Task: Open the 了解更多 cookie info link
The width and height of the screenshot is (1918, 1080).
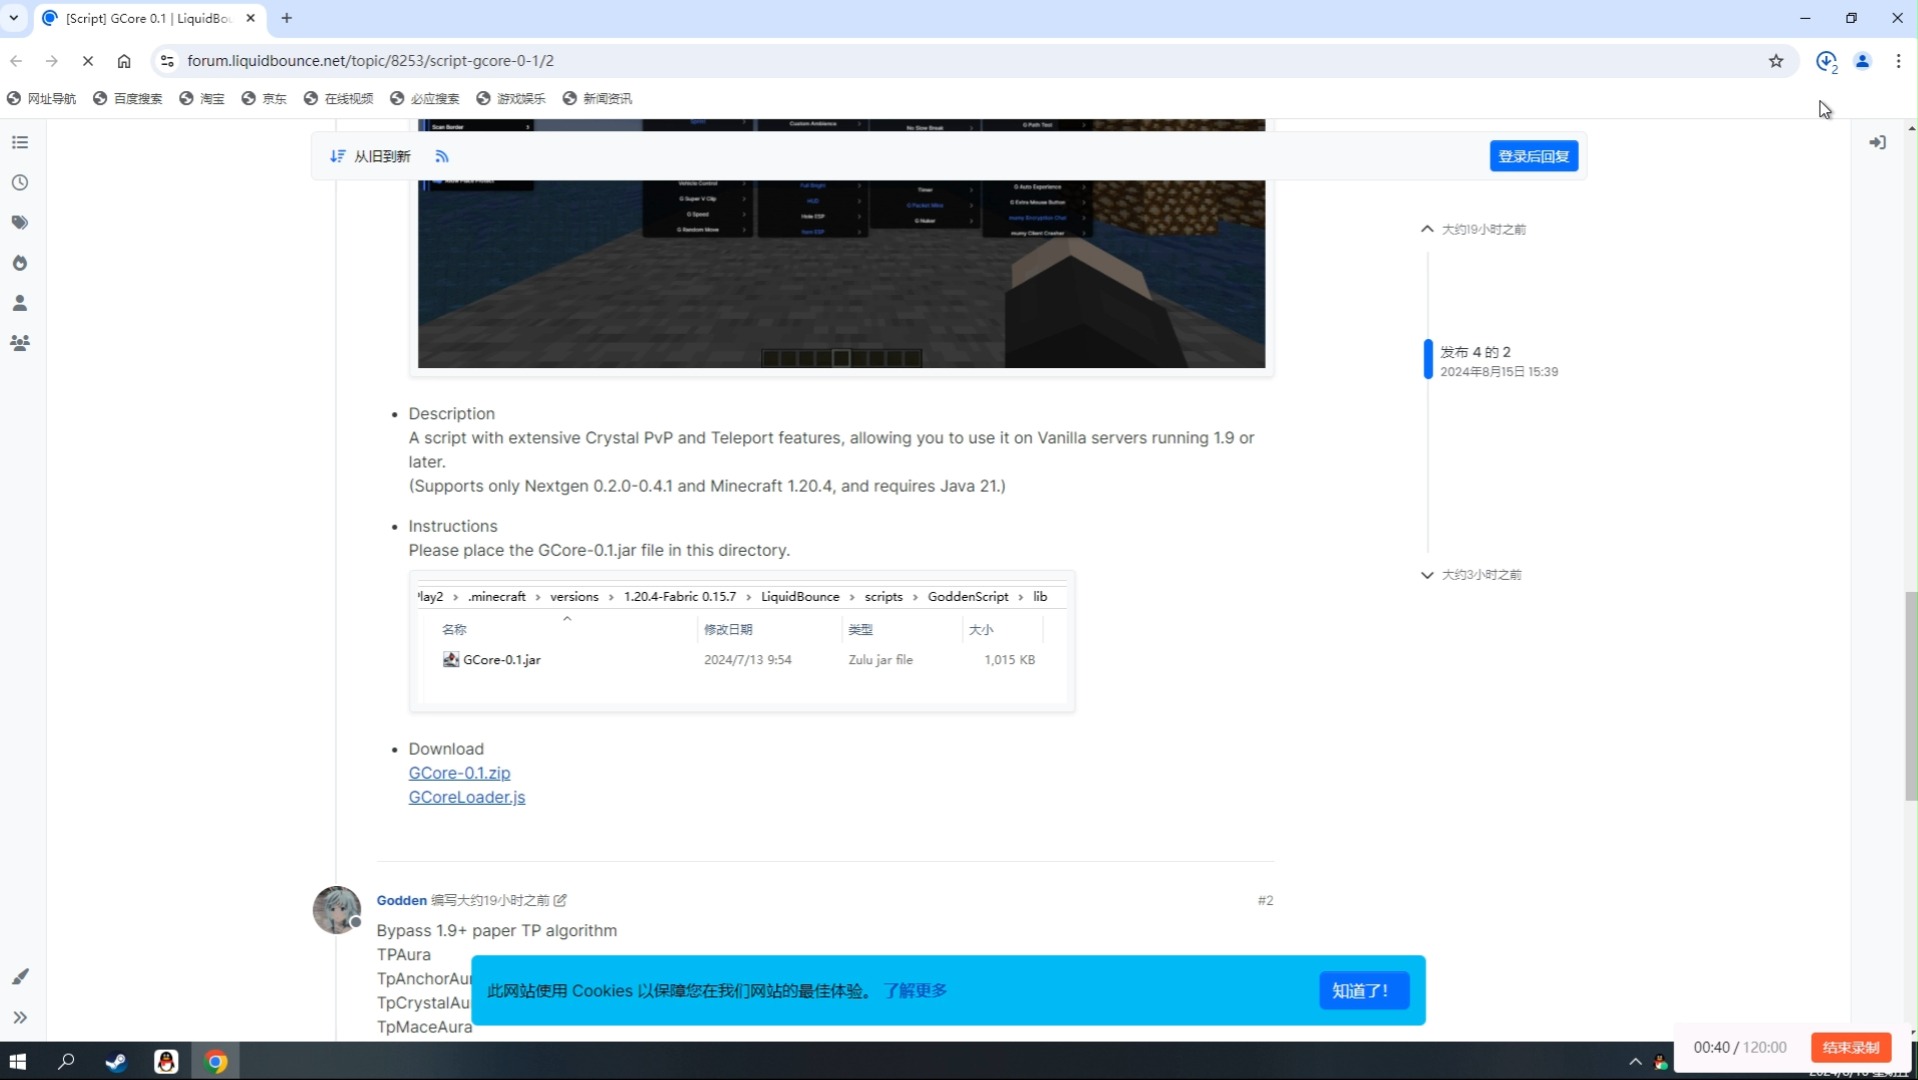Action: 915,991
